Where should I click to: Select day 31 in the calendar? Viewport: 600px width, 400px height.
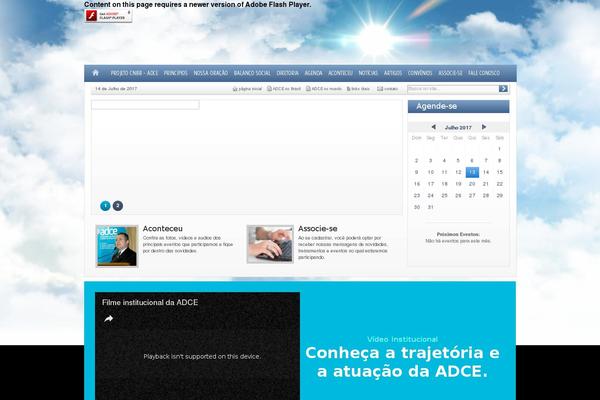[430, 207]
